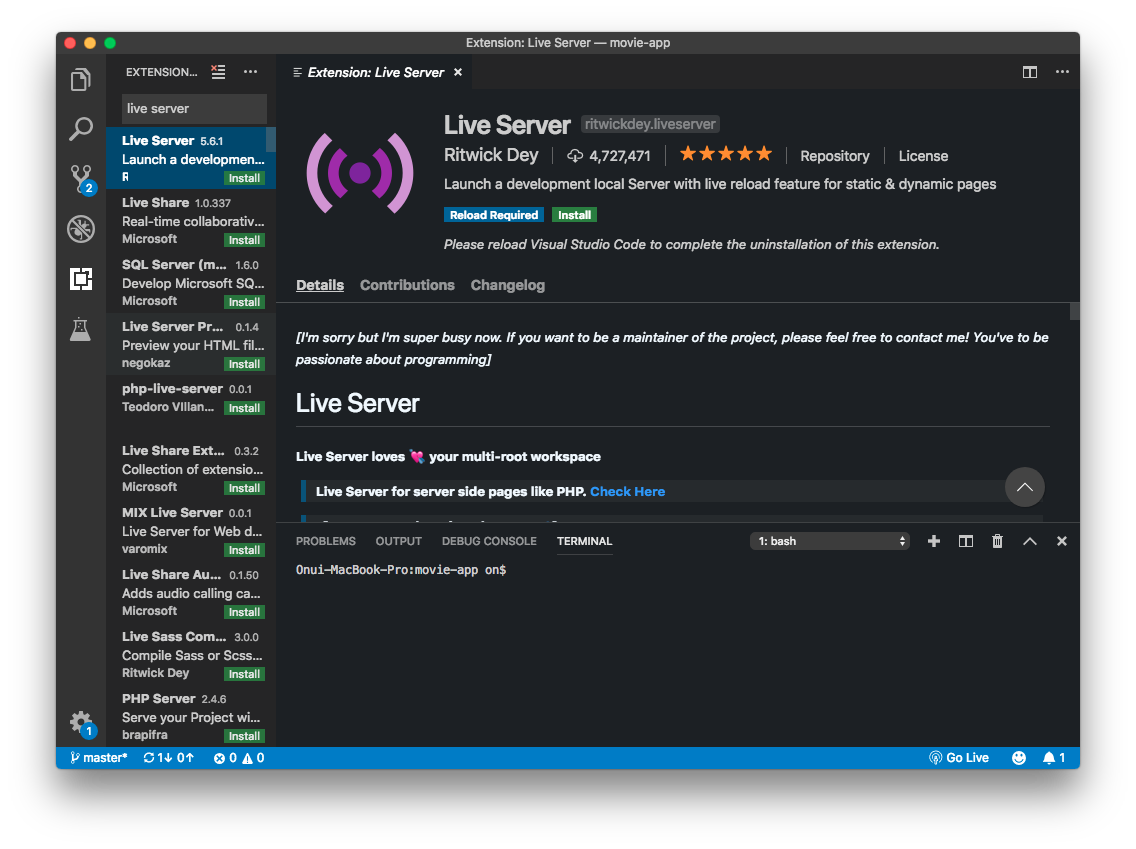
Task: Click the Ritwick Dey publisher name
Action: tap(491, 155)
